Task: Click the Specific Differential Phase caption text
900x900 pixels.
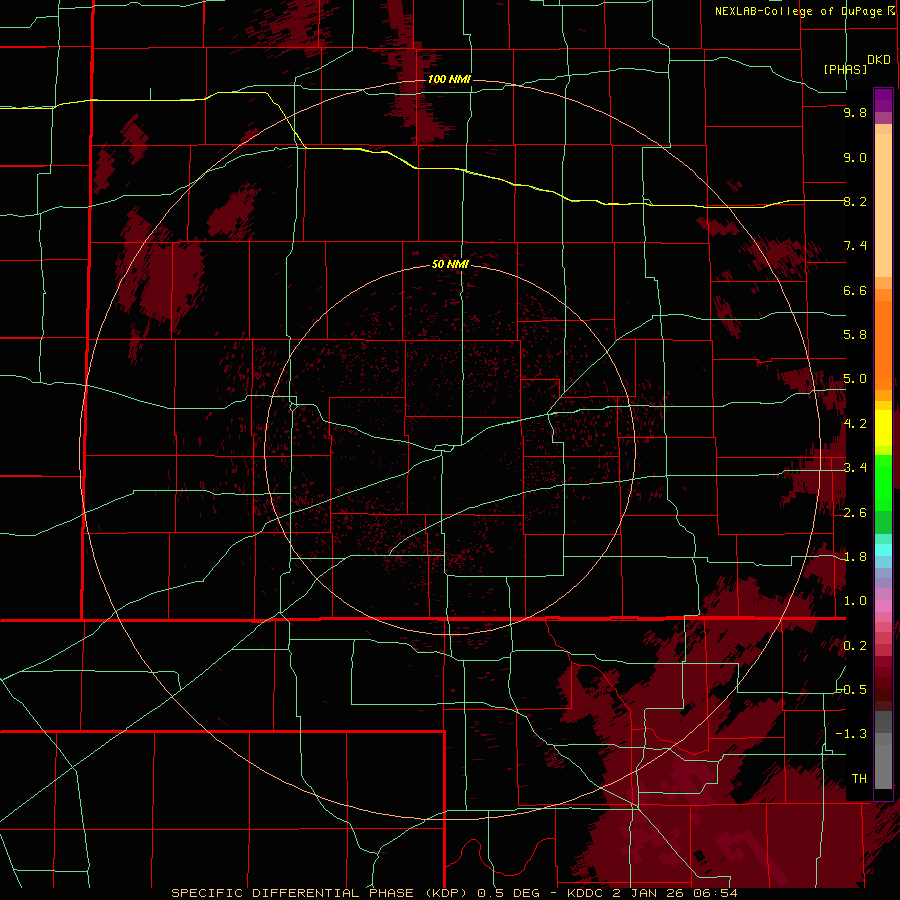Action: pos(455,893)
